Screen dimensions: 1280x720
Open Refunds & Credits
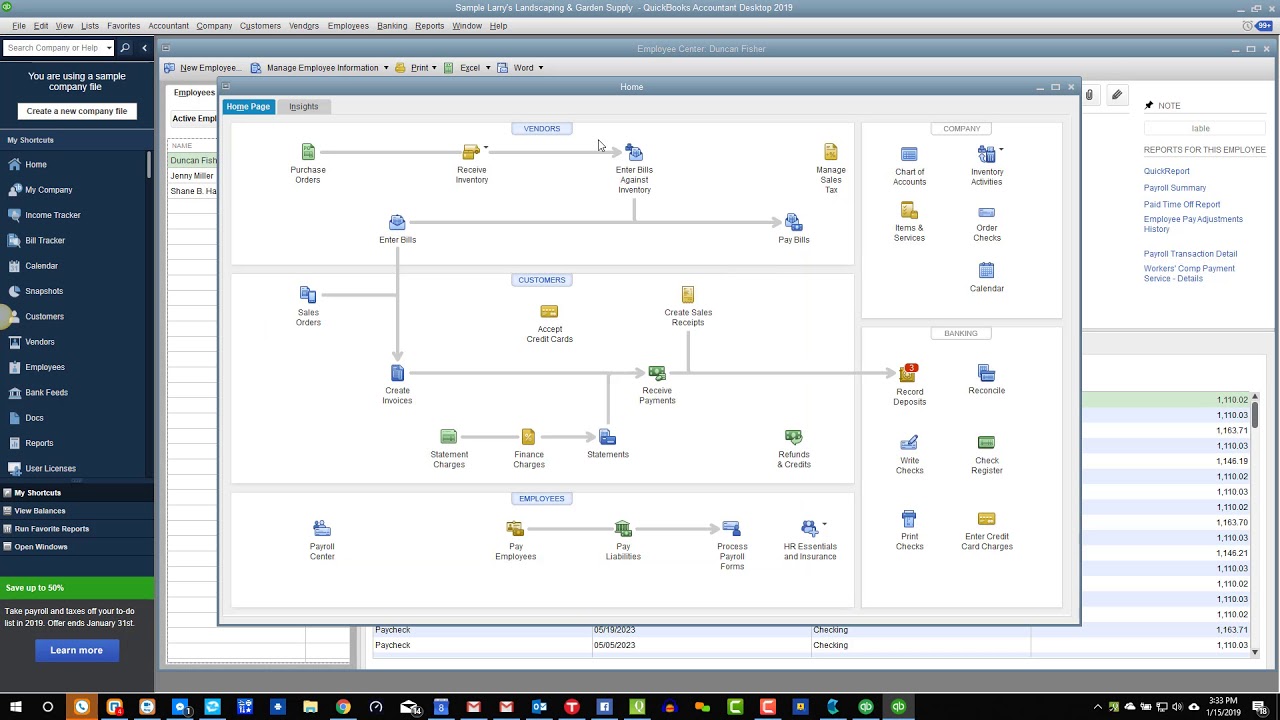[x=793, y=437]
